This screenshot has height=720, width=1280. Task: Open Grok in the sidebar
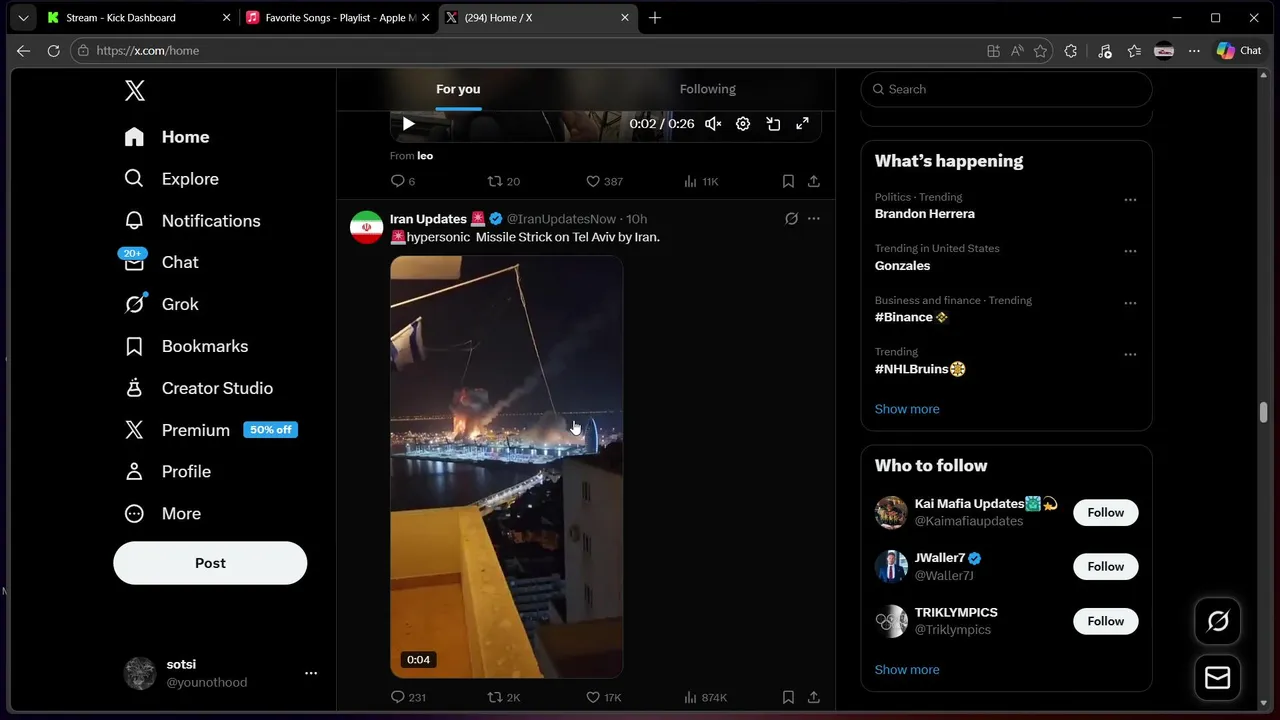click(x=162, y=304)
